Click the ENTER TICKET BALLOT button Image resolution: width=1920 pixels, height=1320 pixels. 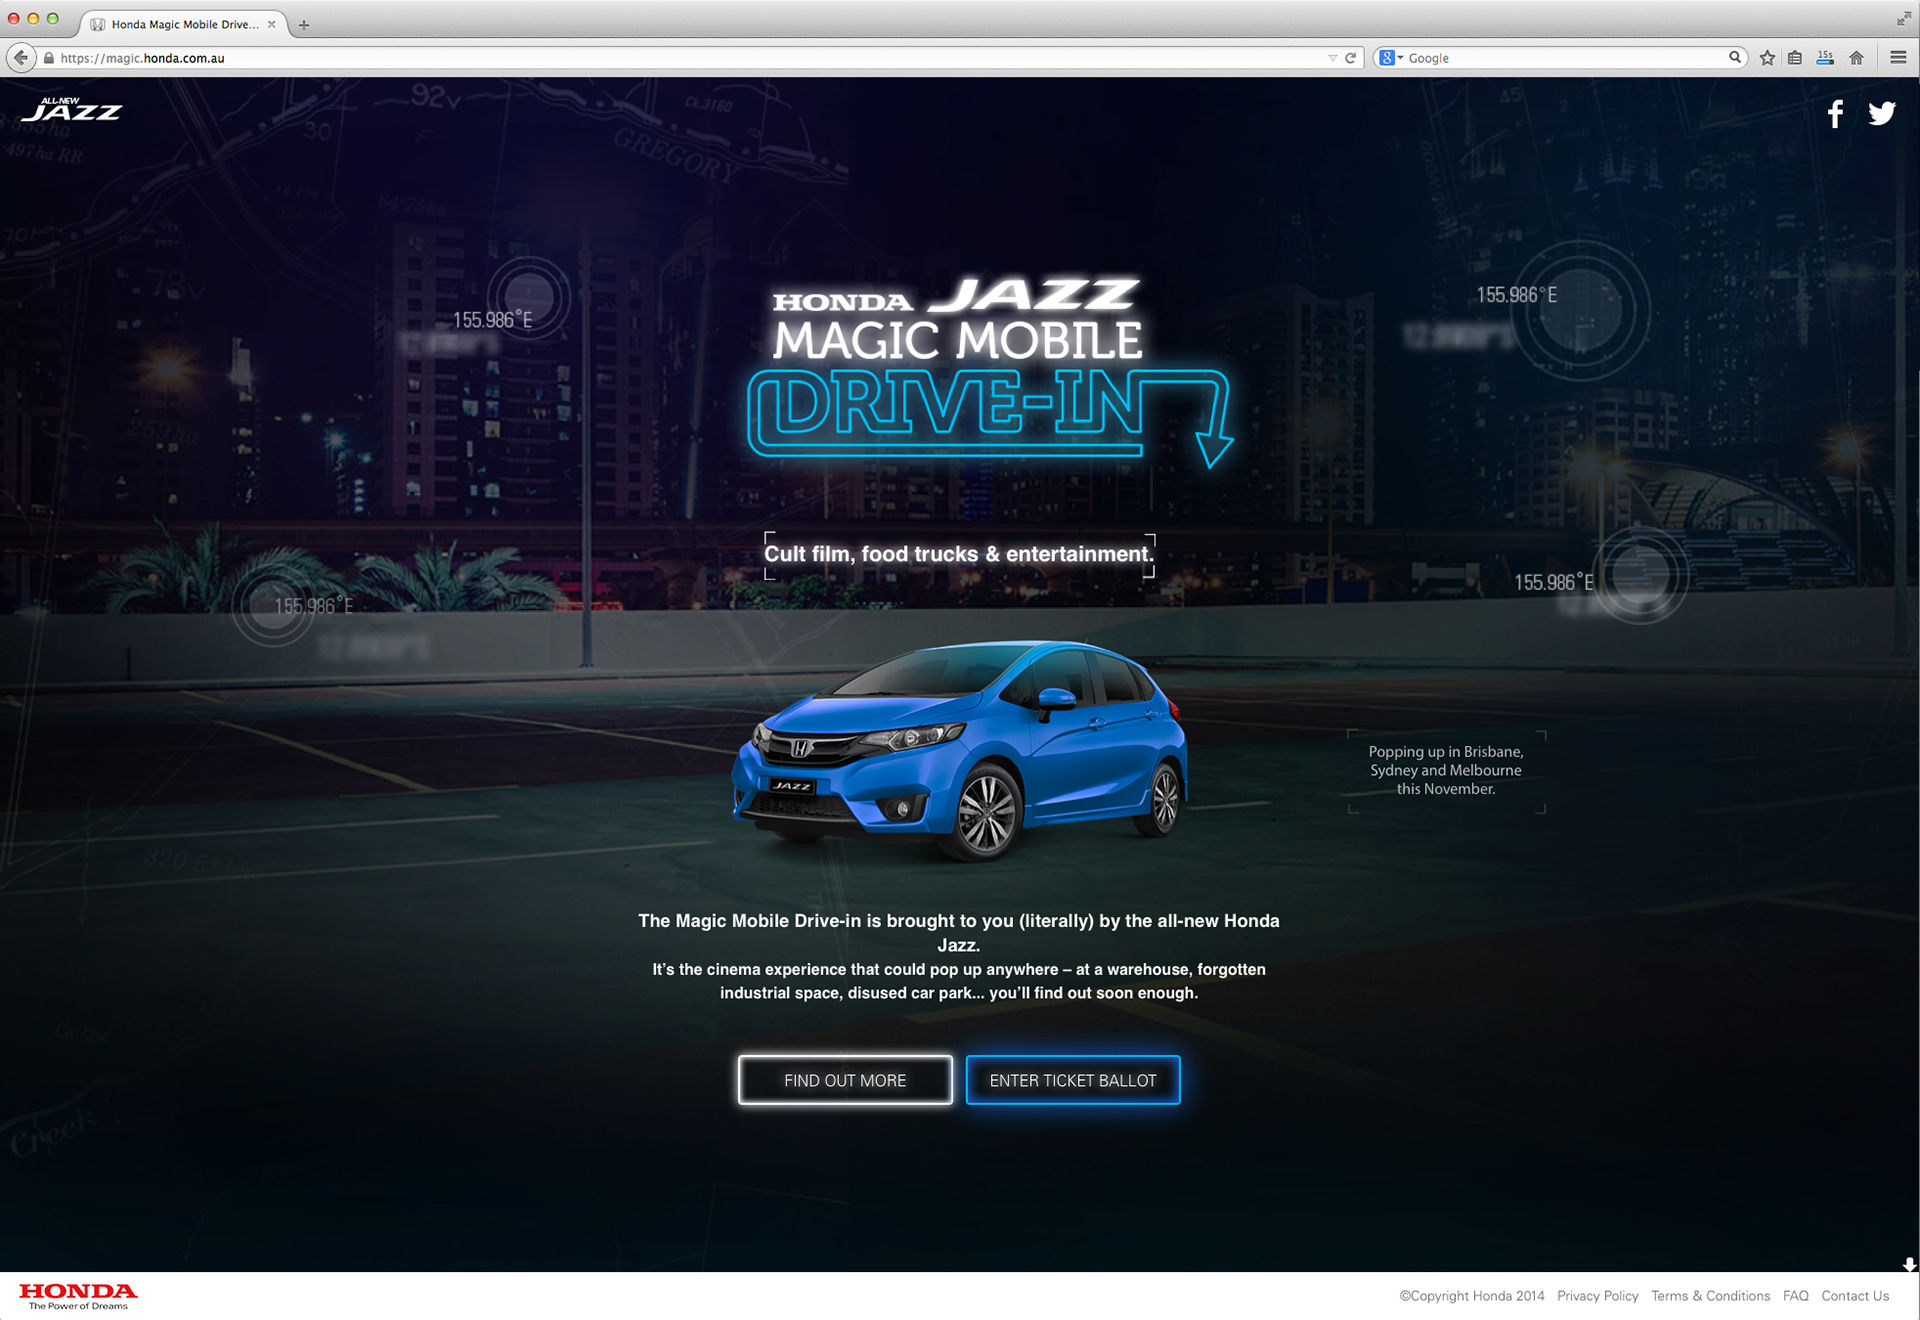click(1073, 1080)
